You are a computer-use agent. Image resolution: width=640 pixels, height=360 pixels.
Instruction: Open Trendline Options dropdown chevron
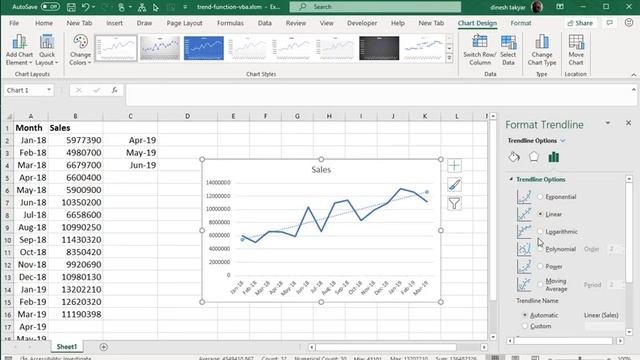pyautogui.click(x=563, y=141)
